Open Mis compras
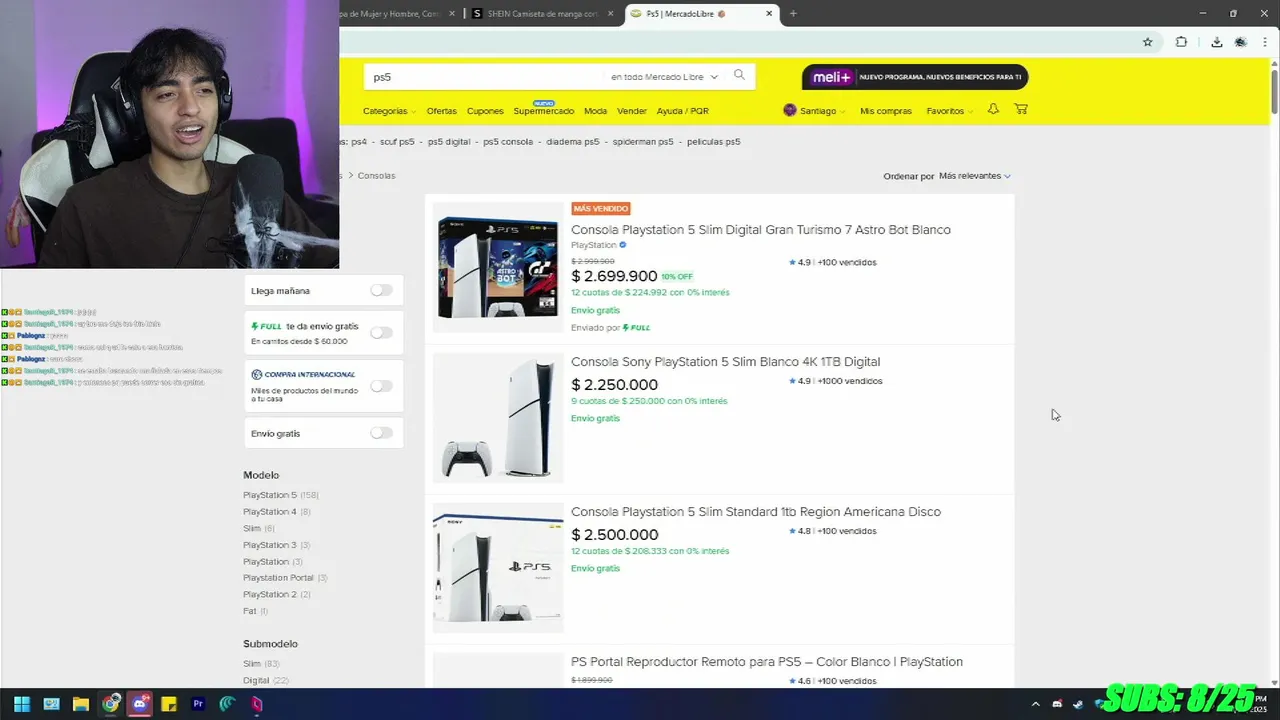Image resolution: width=1280 pixels, height=720 pixels. pyautogui.click(x=886, y=111)
